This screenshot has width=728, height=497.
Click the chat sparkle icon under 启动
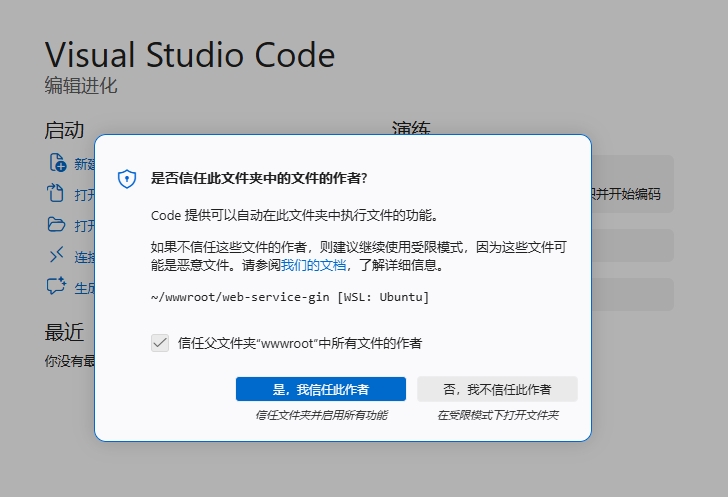[57, 286]
